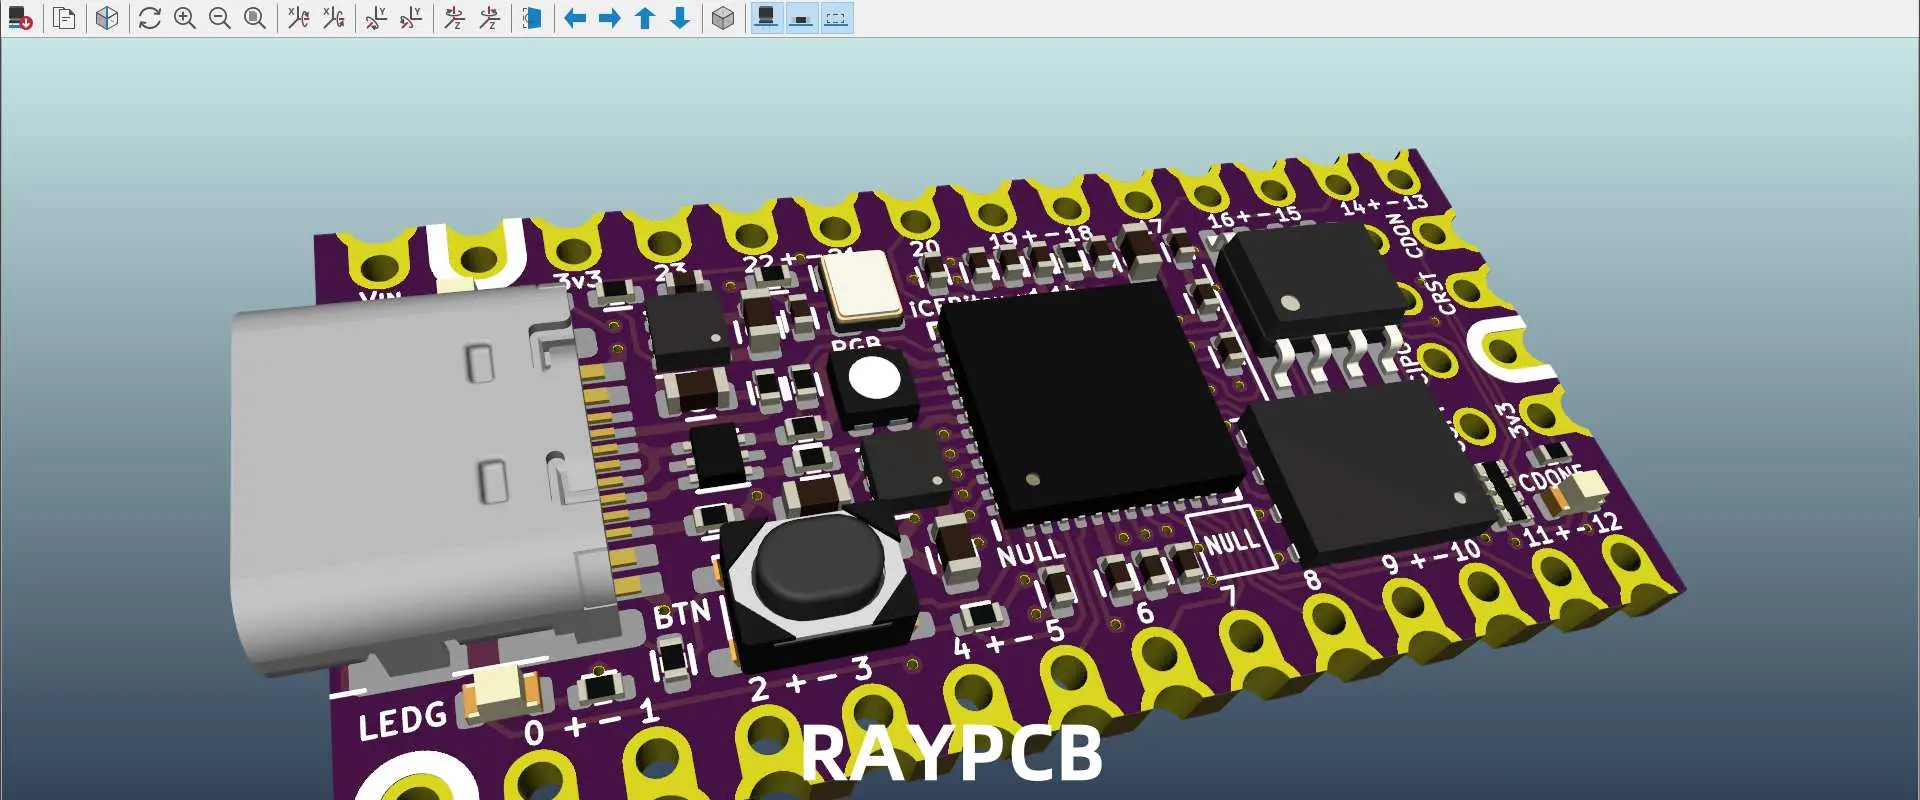1920x800 pixels.
Task: Toggle orthographic projection cube icon
Action: click(x=723, y=18)
